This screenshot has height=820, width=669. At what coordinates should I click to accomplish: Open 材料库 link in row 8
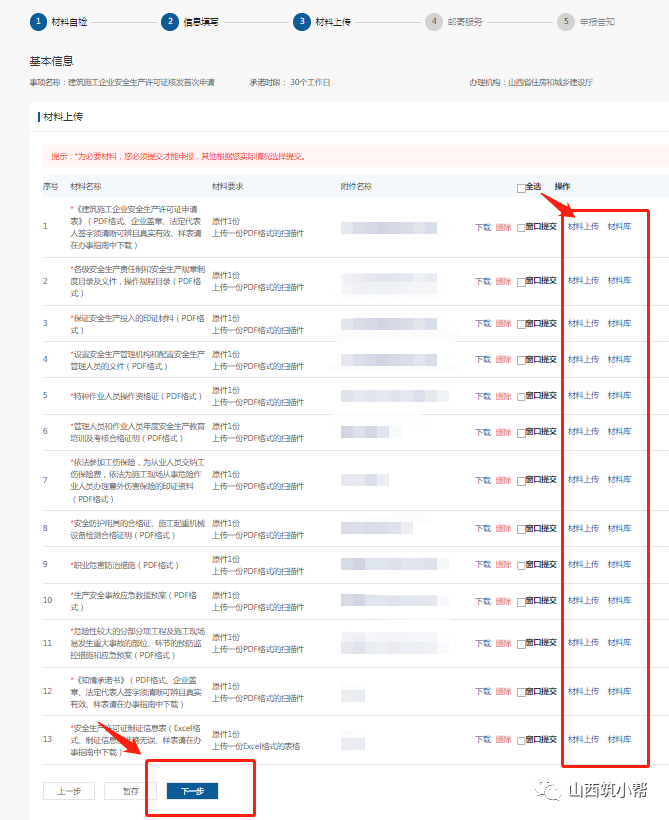coord(619,529)
